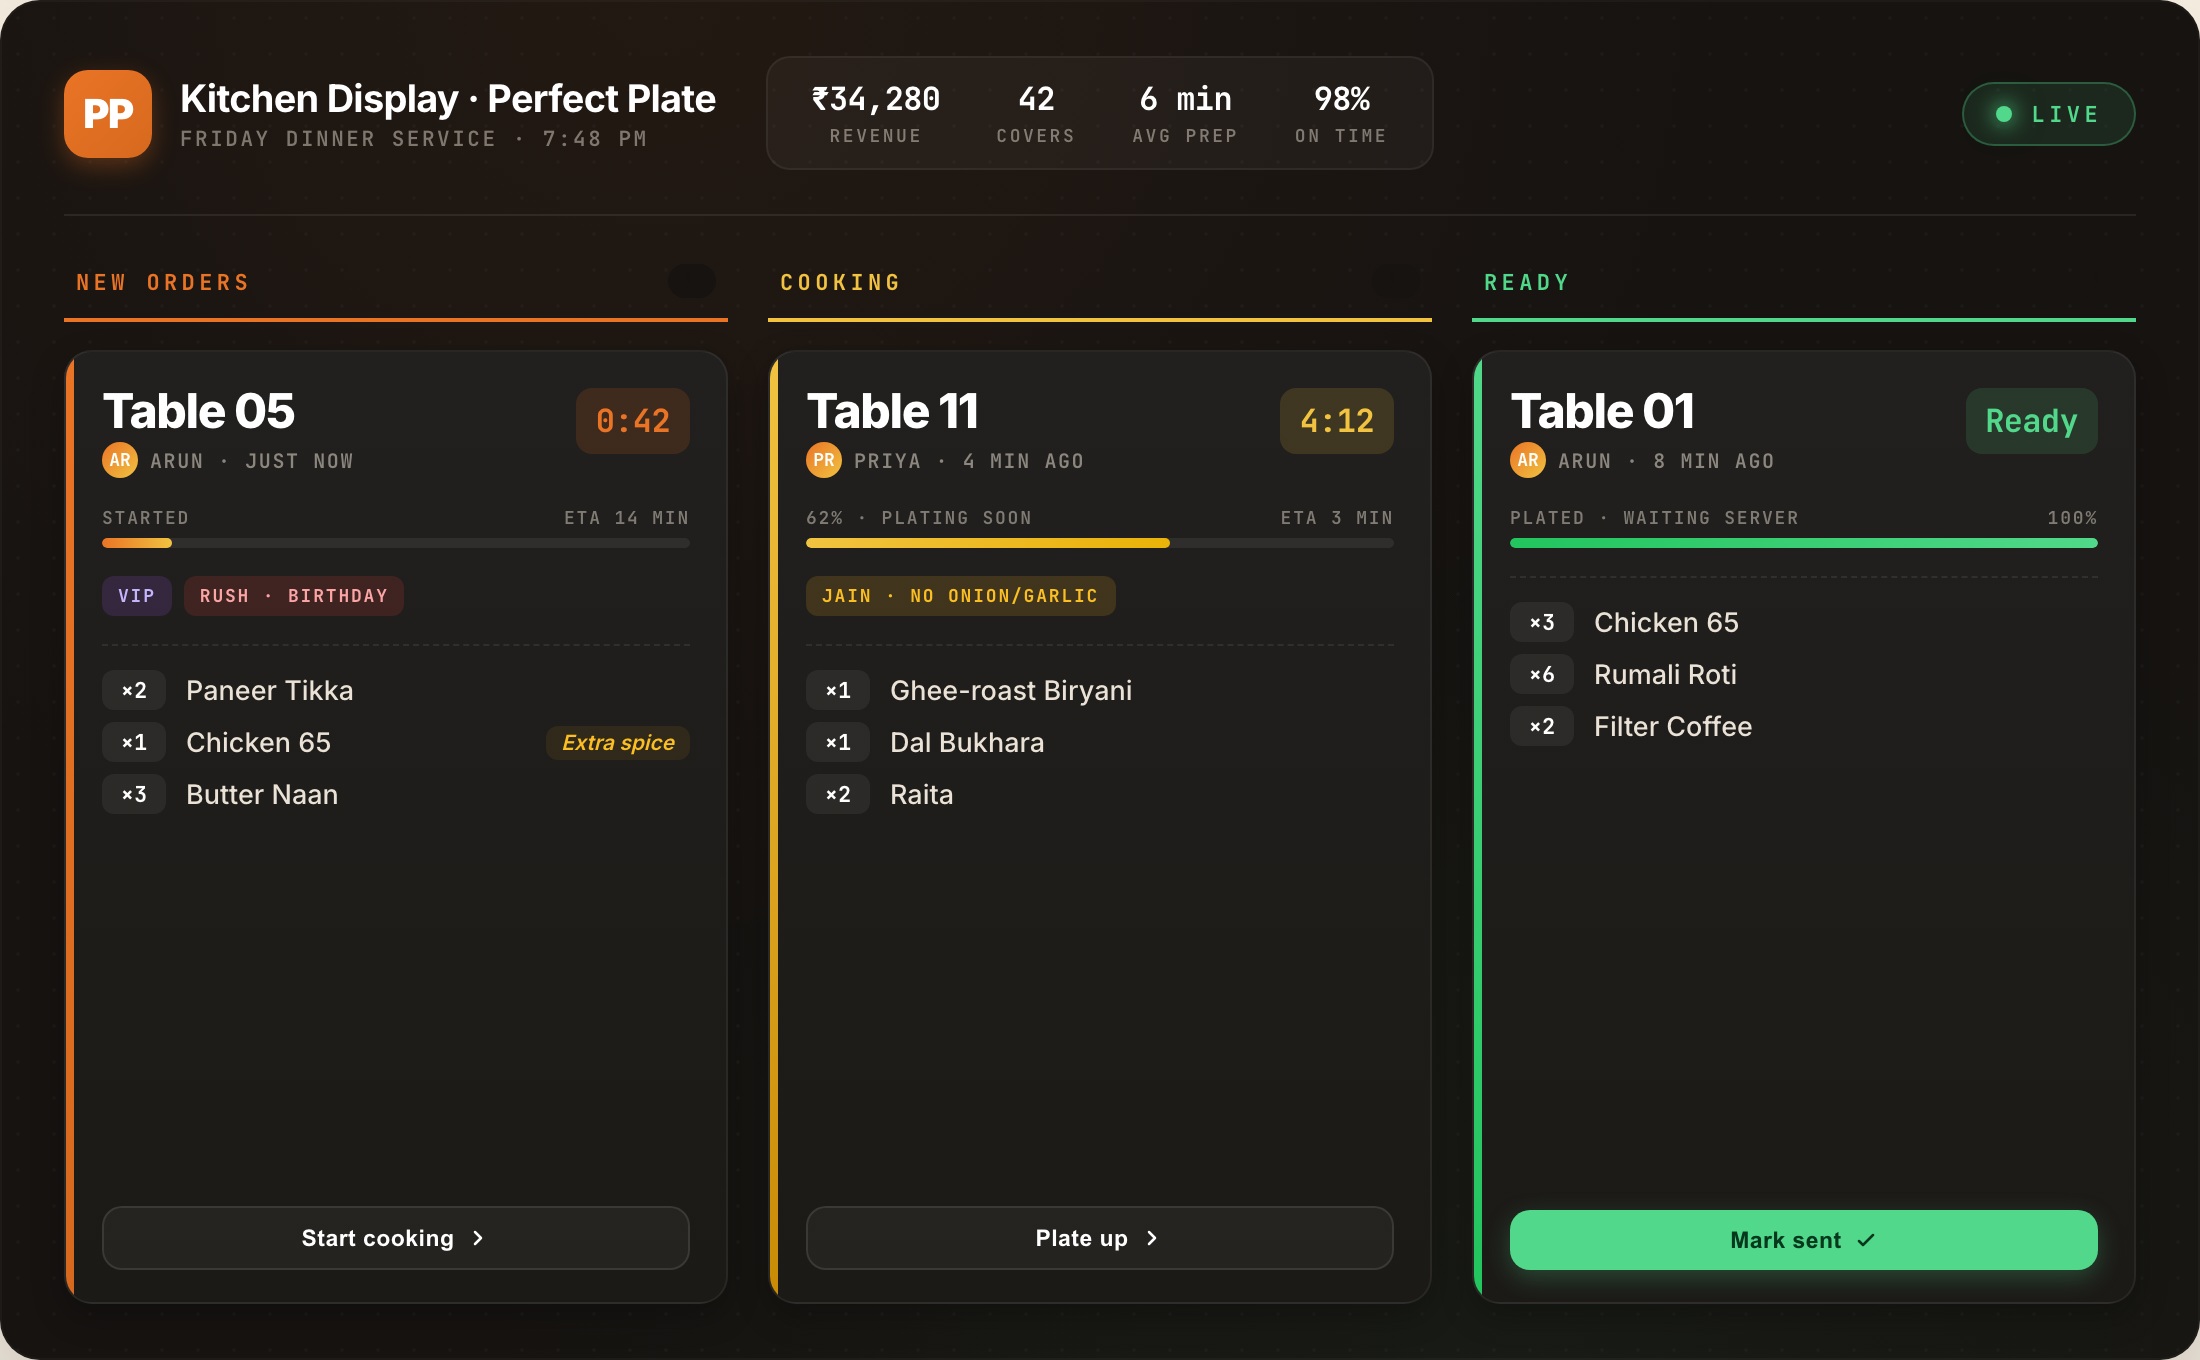Click Arun's avatar on Table 01
2200x1360 pixels.
click(x=1528, y=460)
